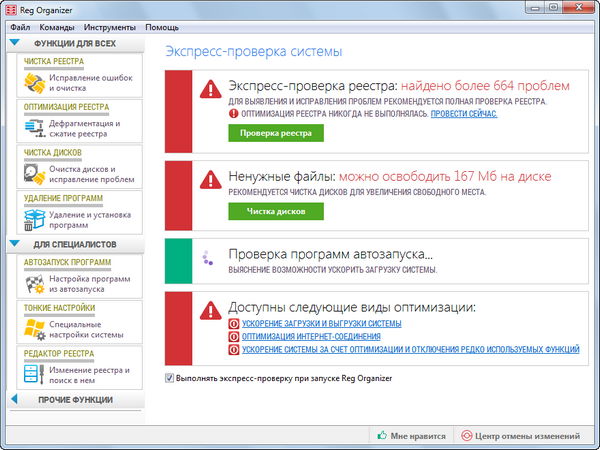
Task: Open the Файл menu
Action: 20,27
